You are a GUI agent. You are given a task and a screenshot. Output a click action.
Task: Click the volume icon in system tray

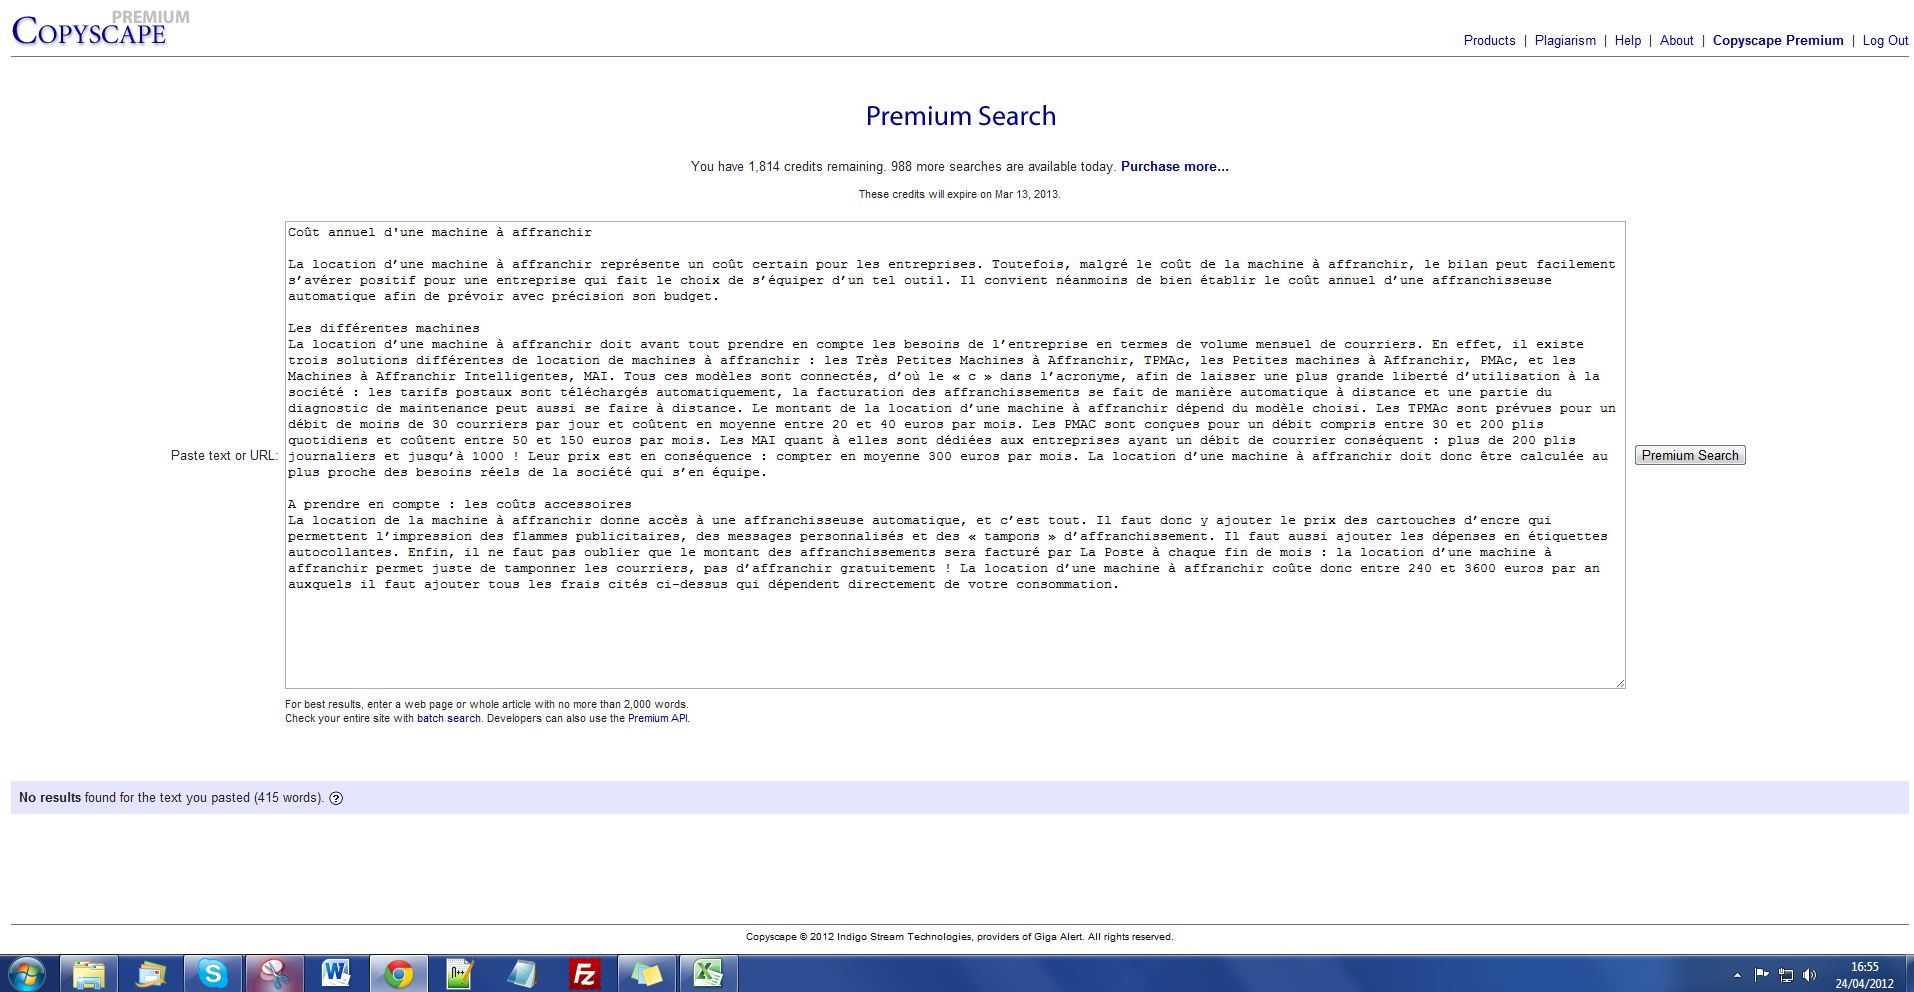[1809, 974]
